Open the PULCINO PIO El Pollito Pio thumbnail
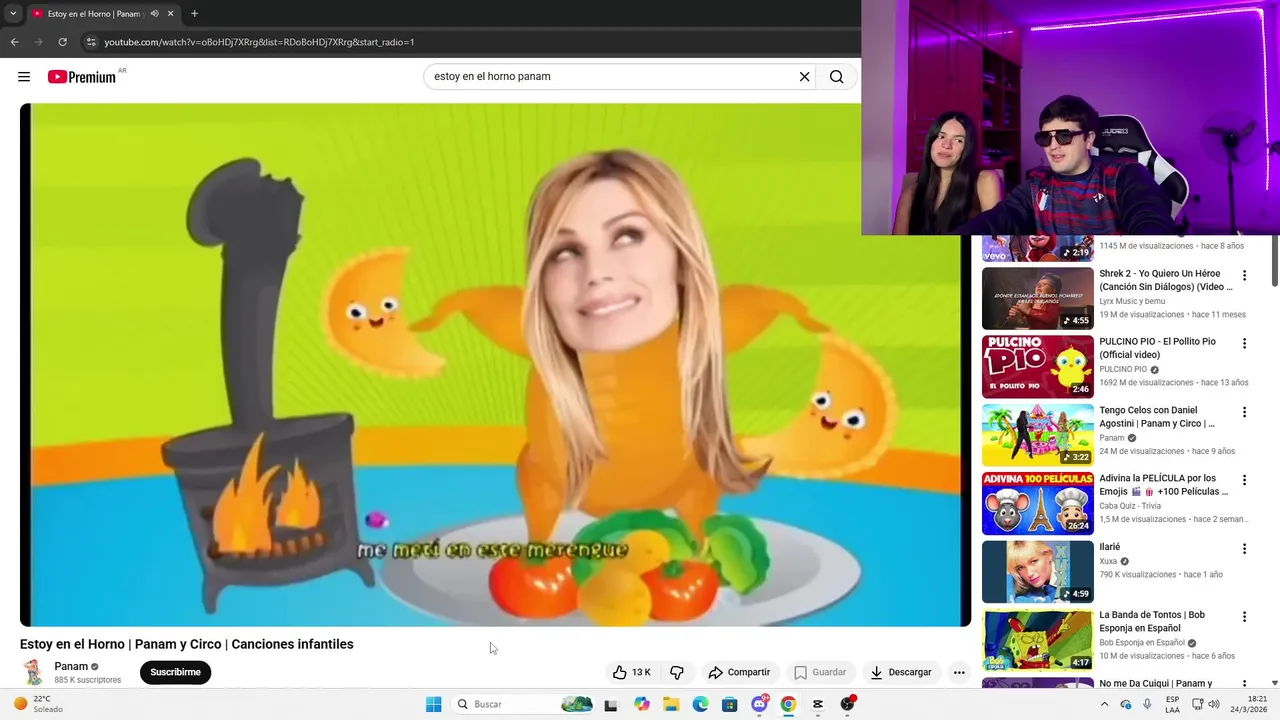The height and width of the screenshot is (720, 1280). (1037, 366)
